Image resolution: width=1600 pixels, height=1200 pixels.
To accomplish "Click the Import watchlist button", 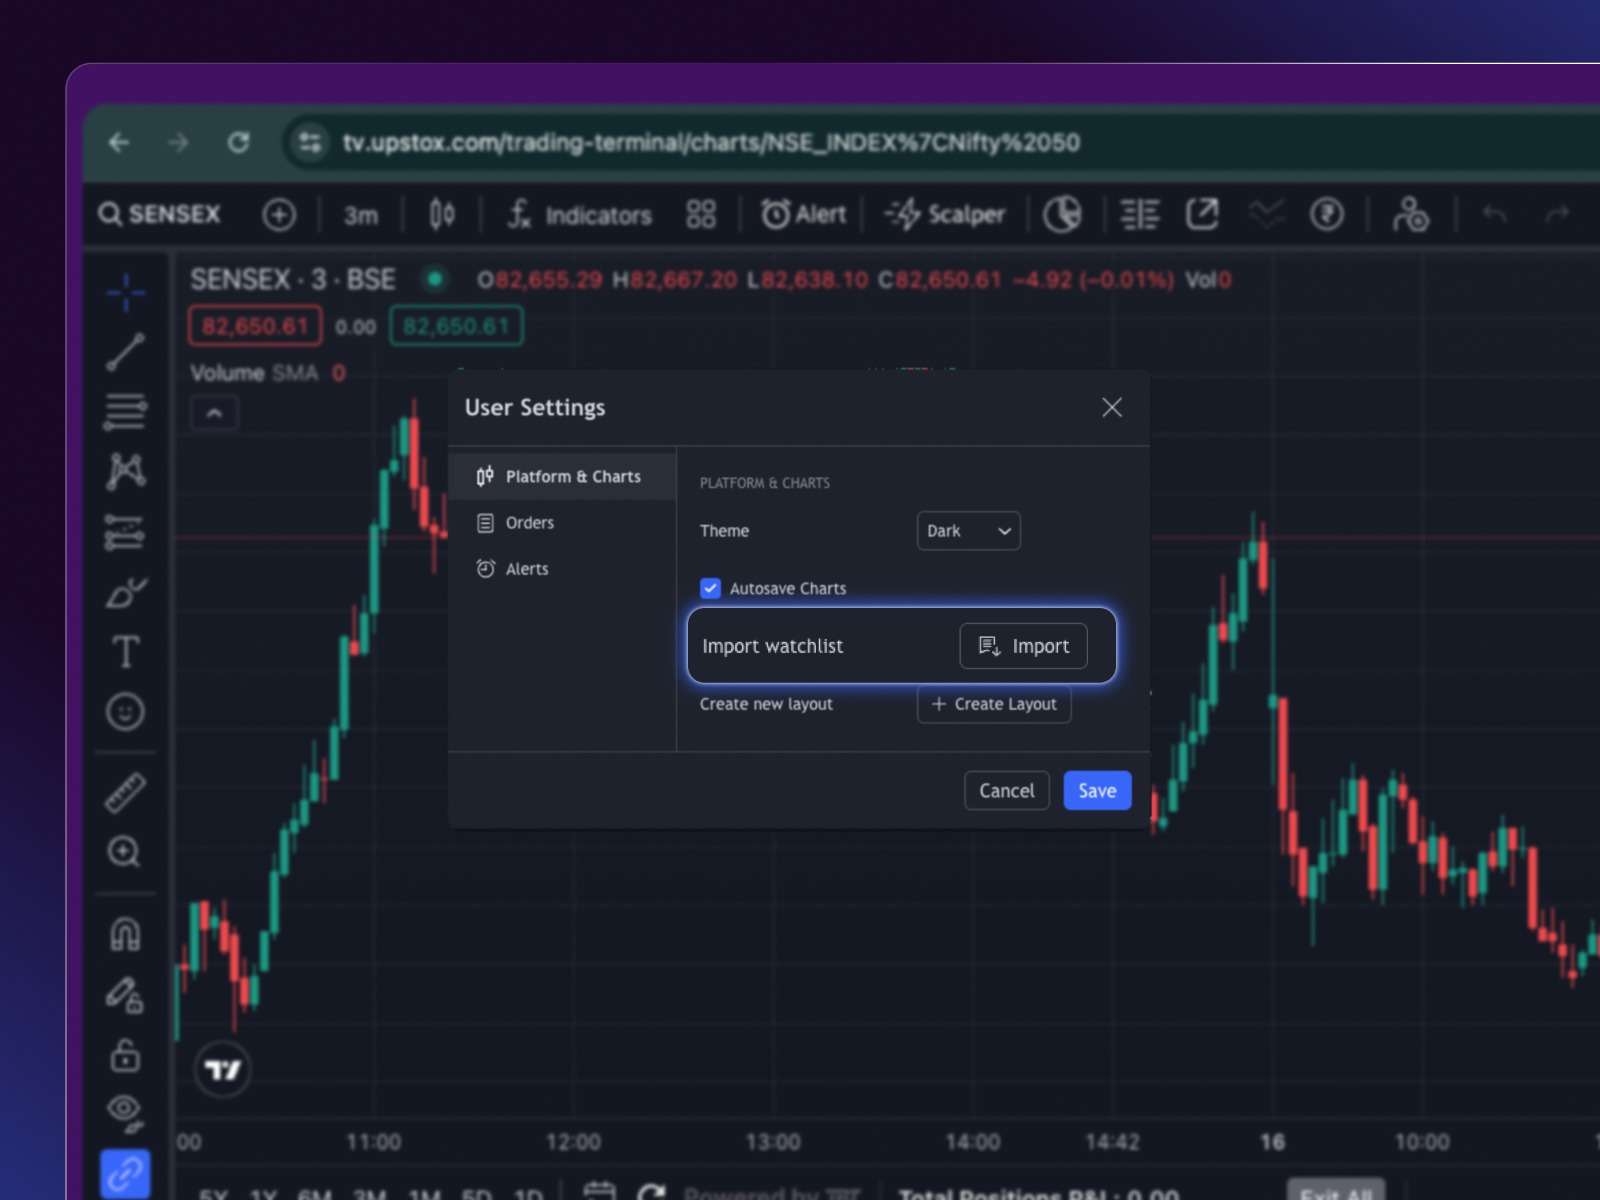I will [1023, 646].
